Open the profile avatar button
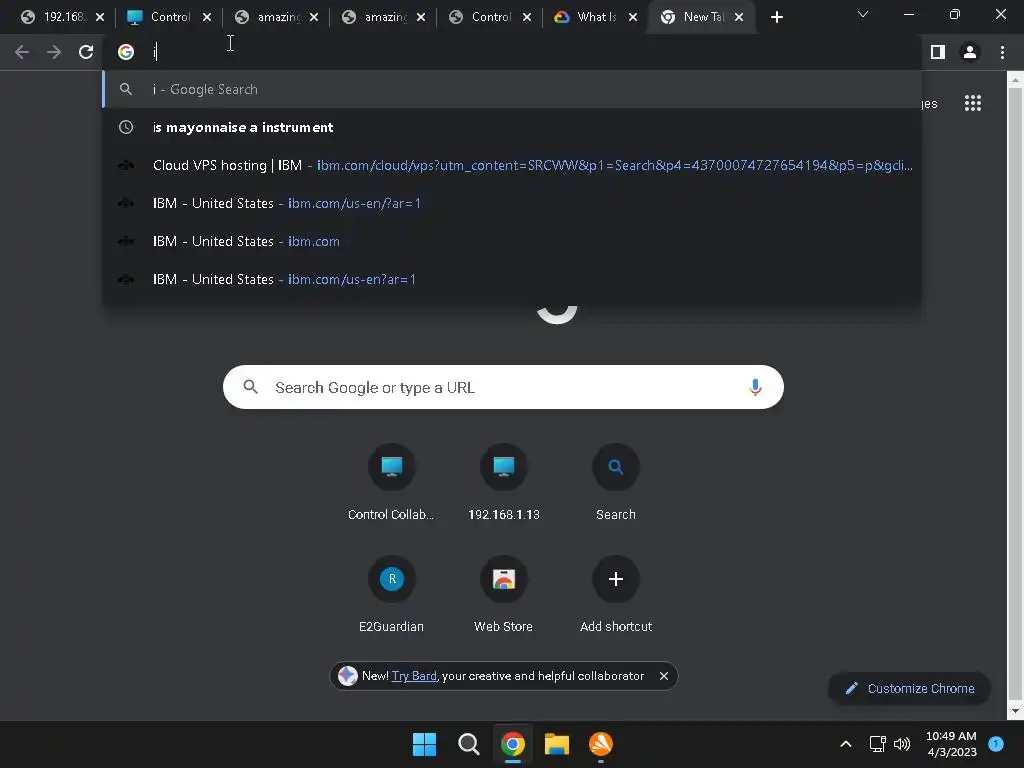This screenshot has height=768, width=1024. click(x=970, y=52)
